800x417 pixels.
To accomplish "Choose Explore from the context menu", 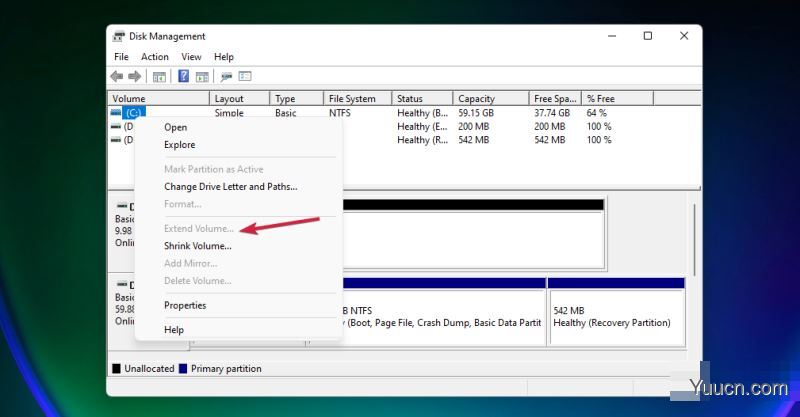I will [x=180, y=144].
